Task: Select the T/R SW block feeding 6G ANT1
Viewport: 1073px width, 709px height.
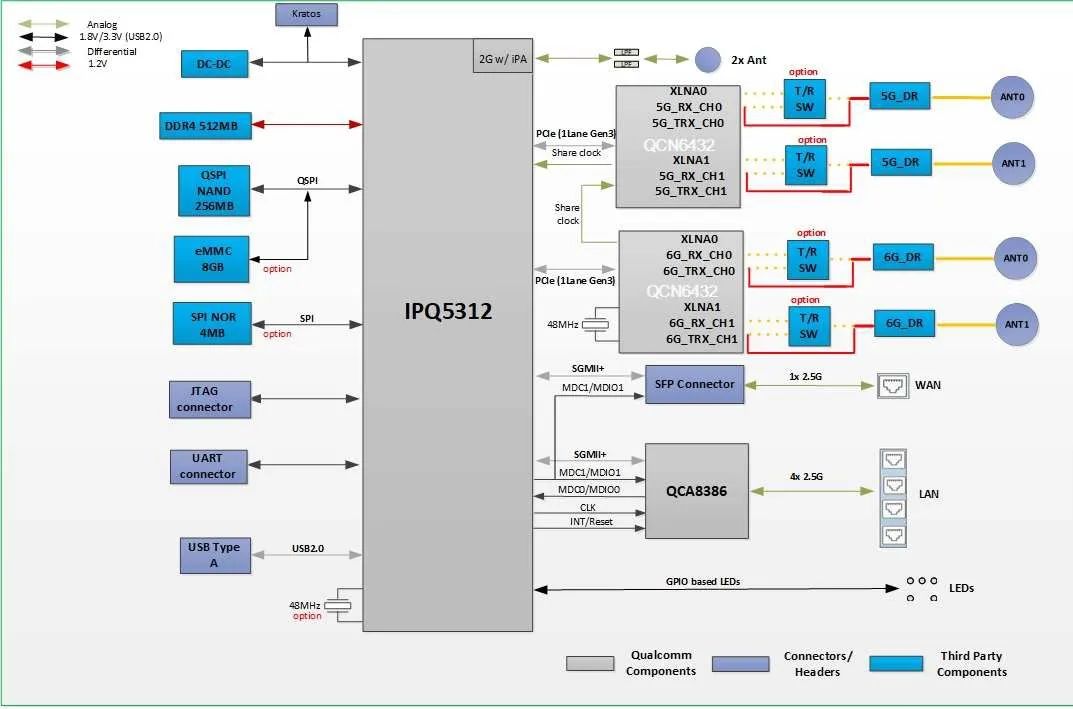Action: tap(809, 326)
